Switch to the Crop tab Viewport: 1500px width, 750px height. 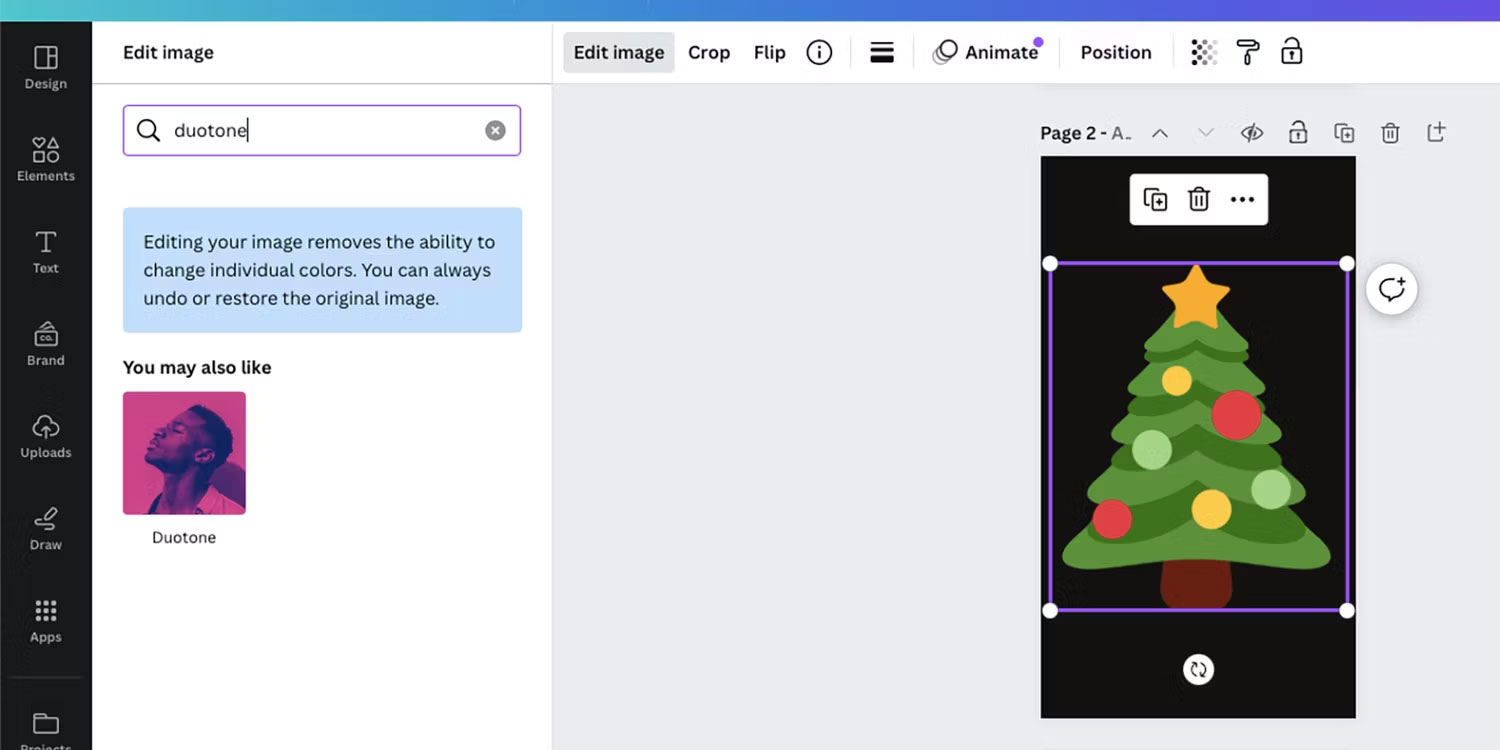point(709,51)
